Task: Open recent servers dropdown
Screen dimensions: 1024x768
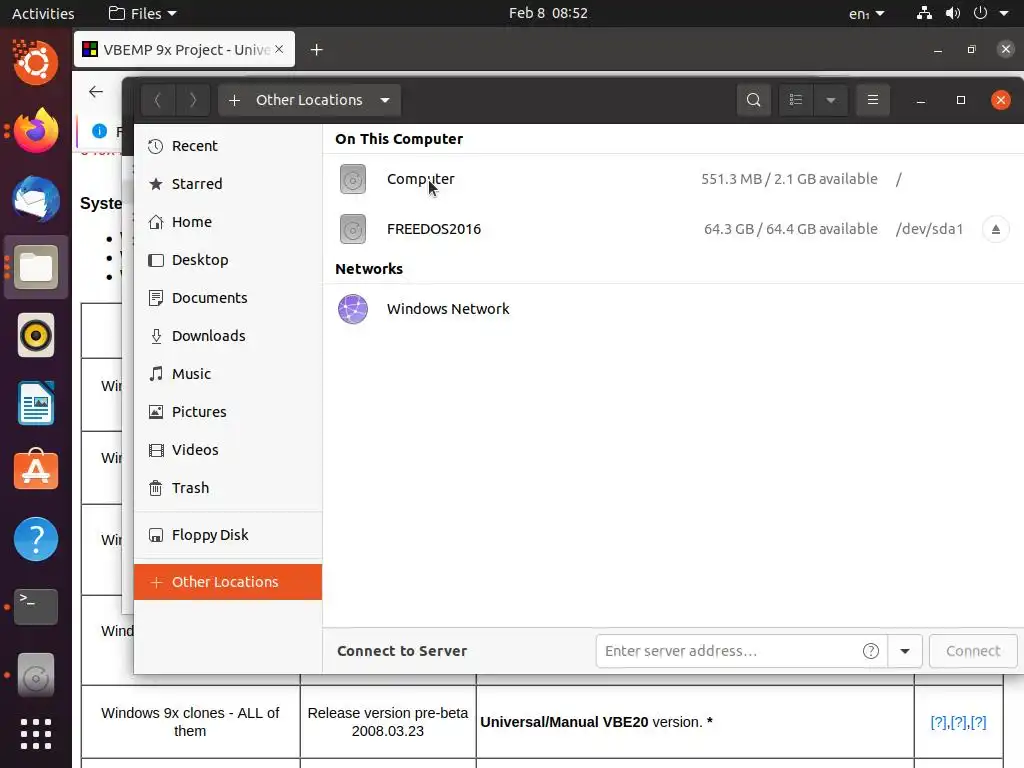Action: pos(904,651)
